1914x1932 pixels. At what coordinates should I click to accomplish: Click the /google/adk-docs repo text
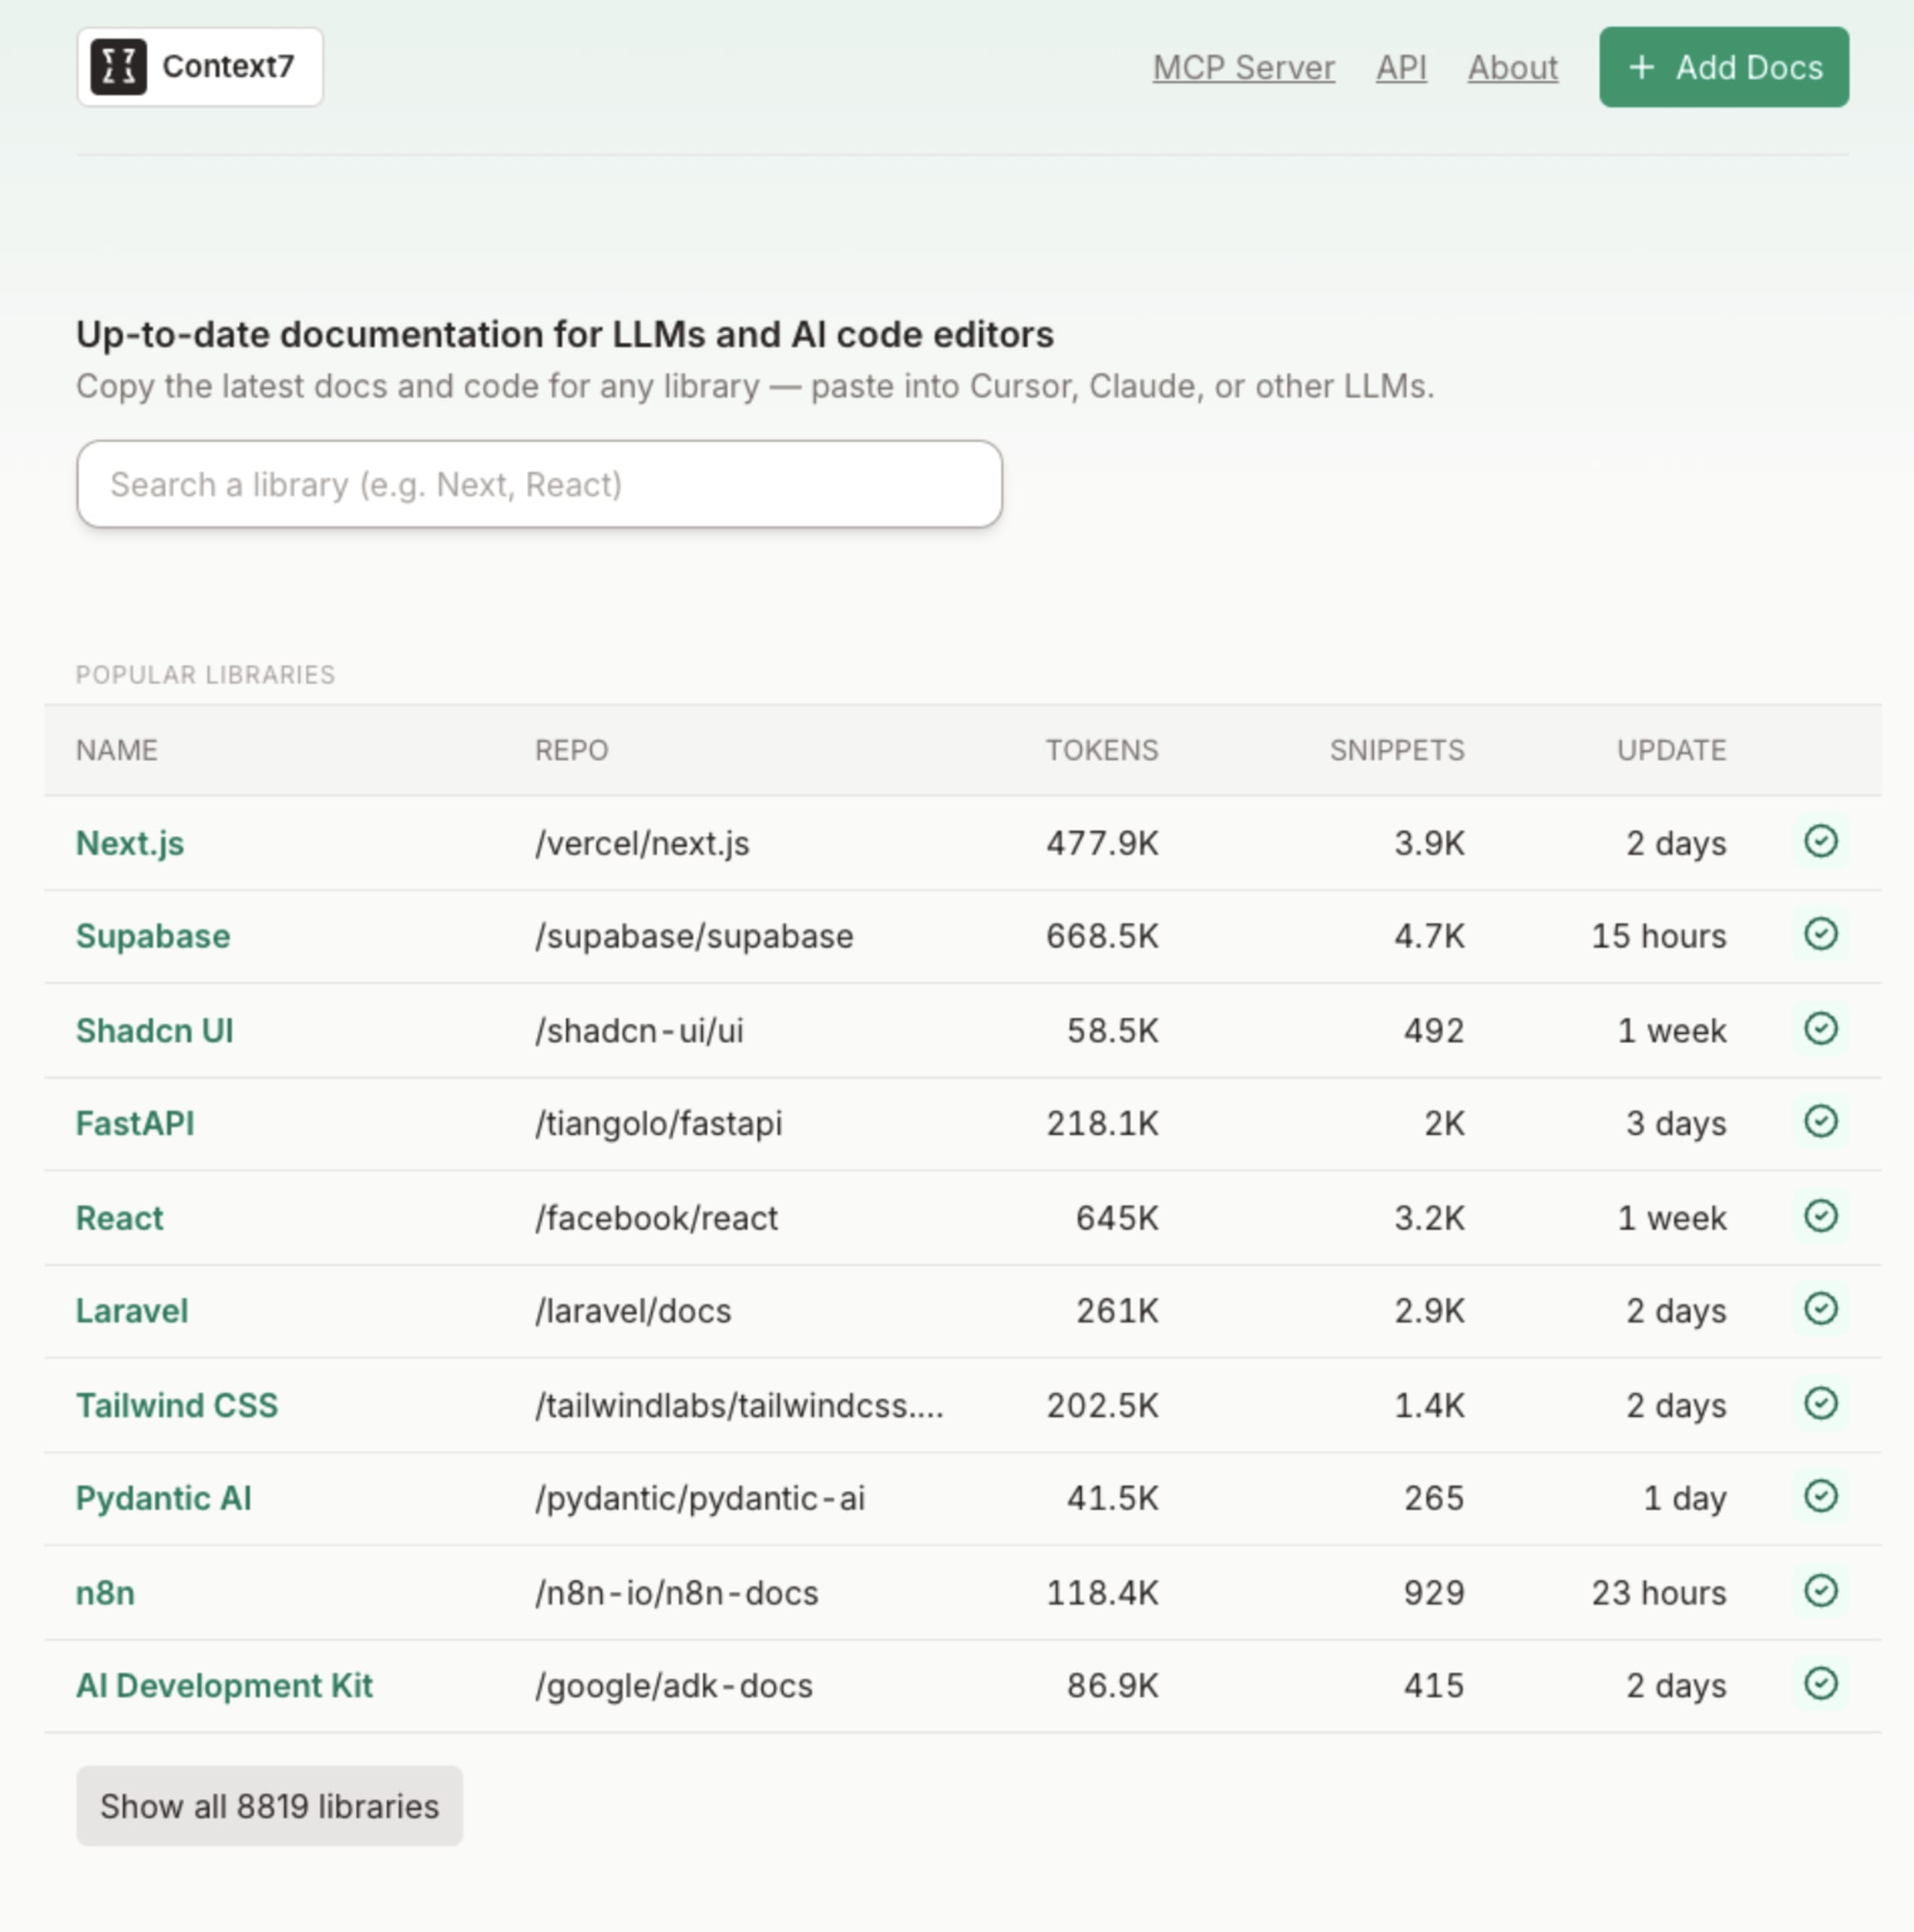click(674, 1686)
